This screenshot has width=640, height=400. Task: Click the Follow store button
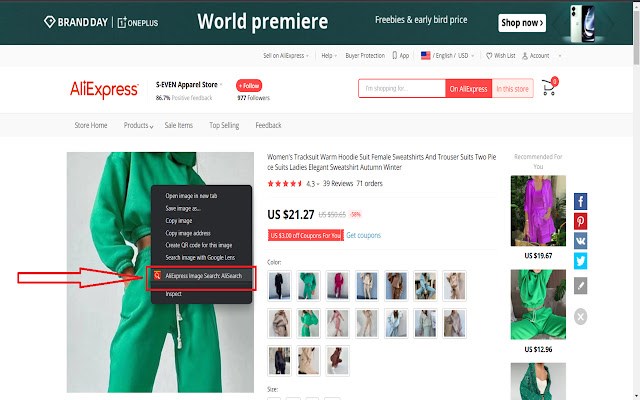point(249,86)
